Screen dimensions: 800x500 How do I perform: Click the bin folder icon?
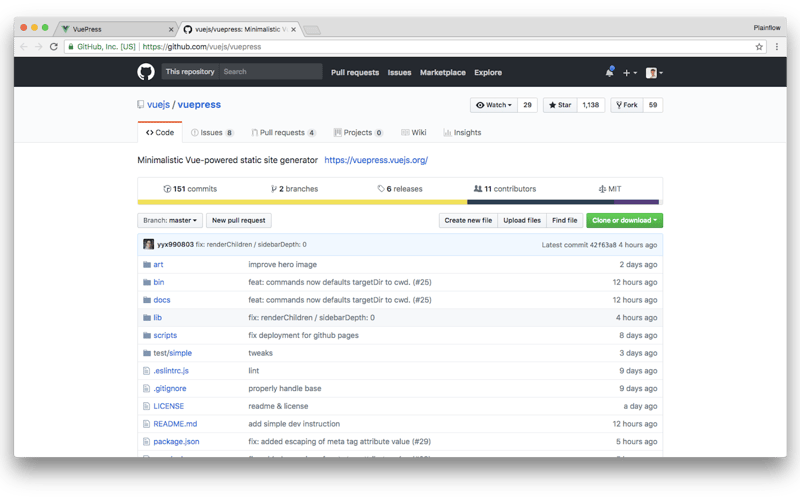[x=147, y=282]
